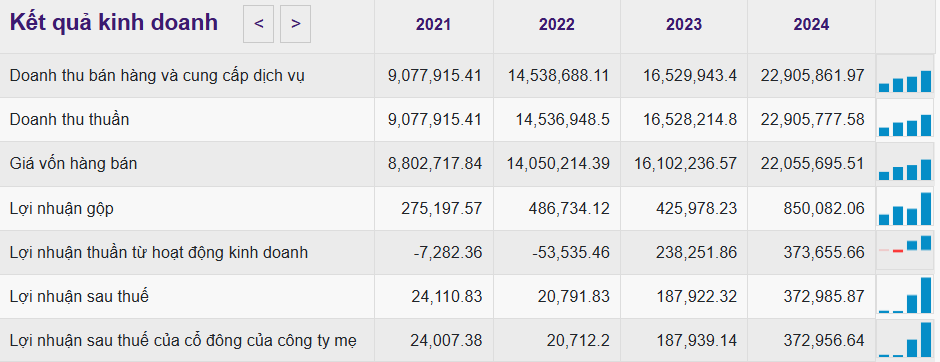The image size is (940, 362).
Task: Open the chart for Lợi nhuận sau thuế công ty mẹ
Action: point(905,339)
